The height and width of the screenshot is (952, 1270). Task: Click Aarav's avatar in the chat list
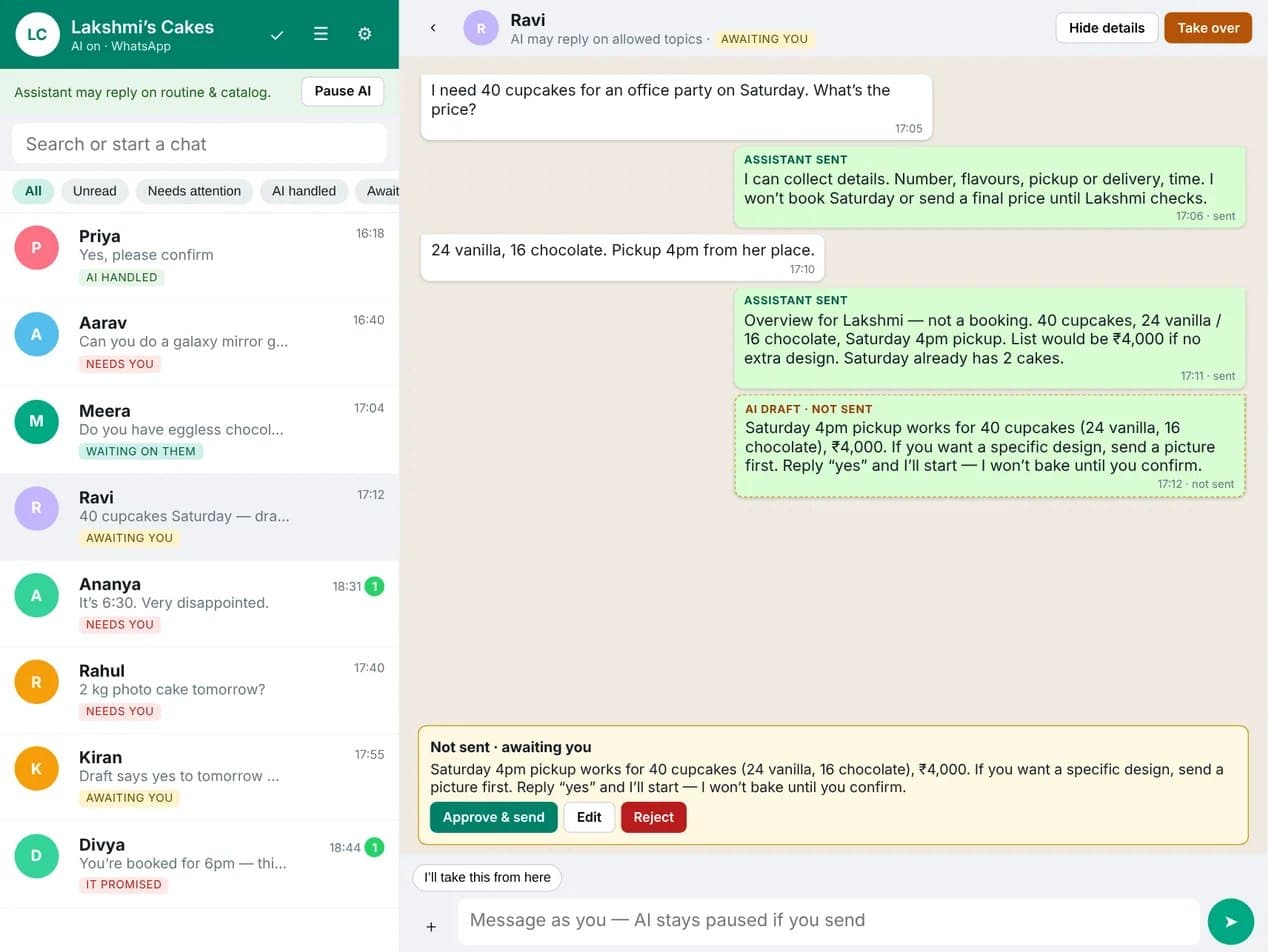pos(37,334)
